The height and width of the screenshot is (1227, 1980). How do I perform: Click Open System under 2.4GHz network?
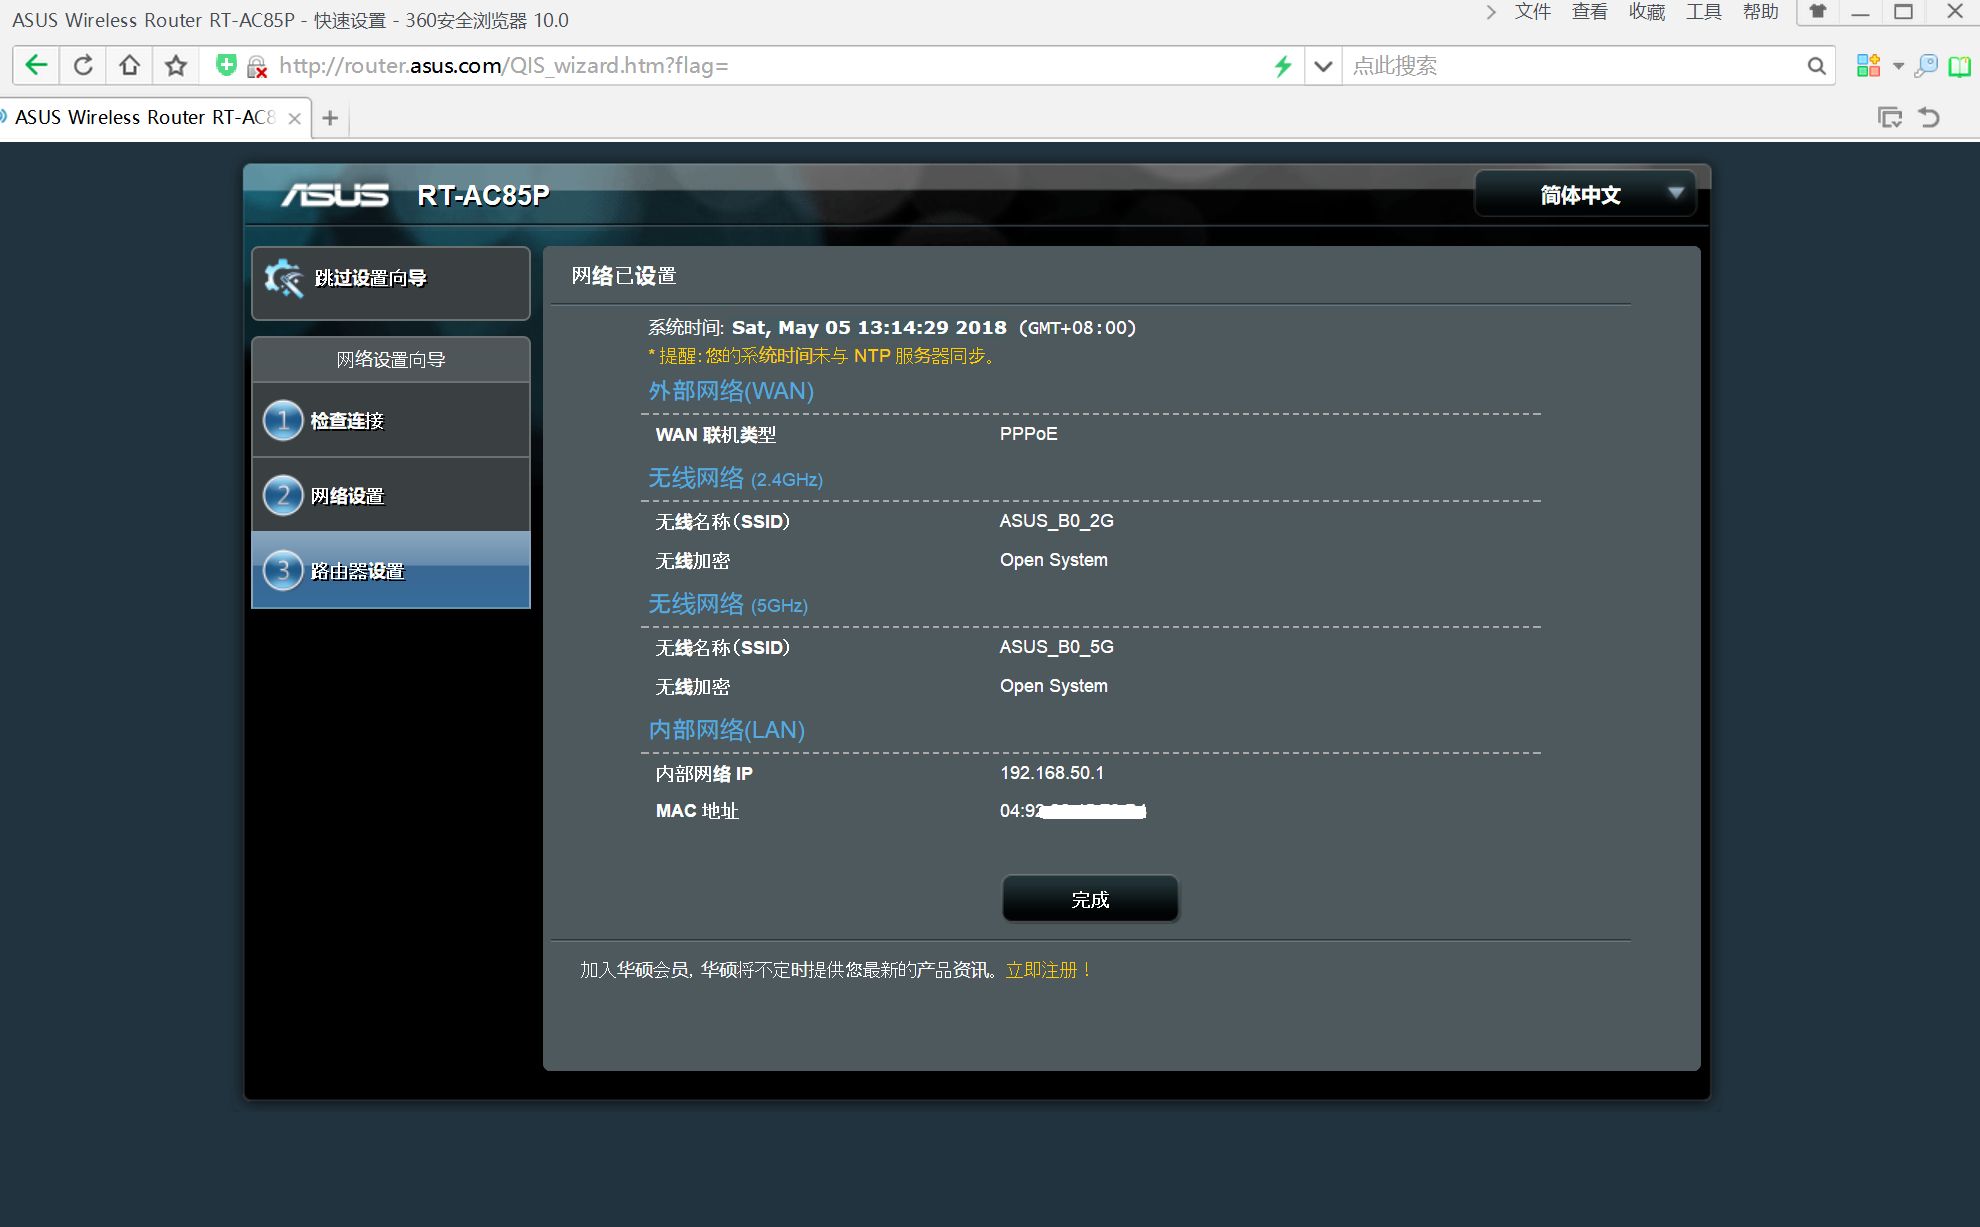click(1053, 560)
